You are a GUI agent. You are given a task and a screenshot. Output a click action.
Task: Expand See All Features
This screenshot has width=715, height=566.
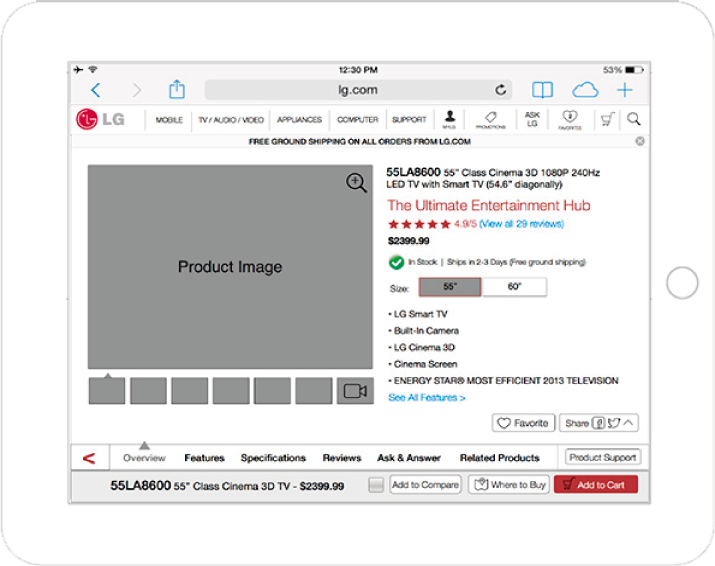click(x=427, y=398)
